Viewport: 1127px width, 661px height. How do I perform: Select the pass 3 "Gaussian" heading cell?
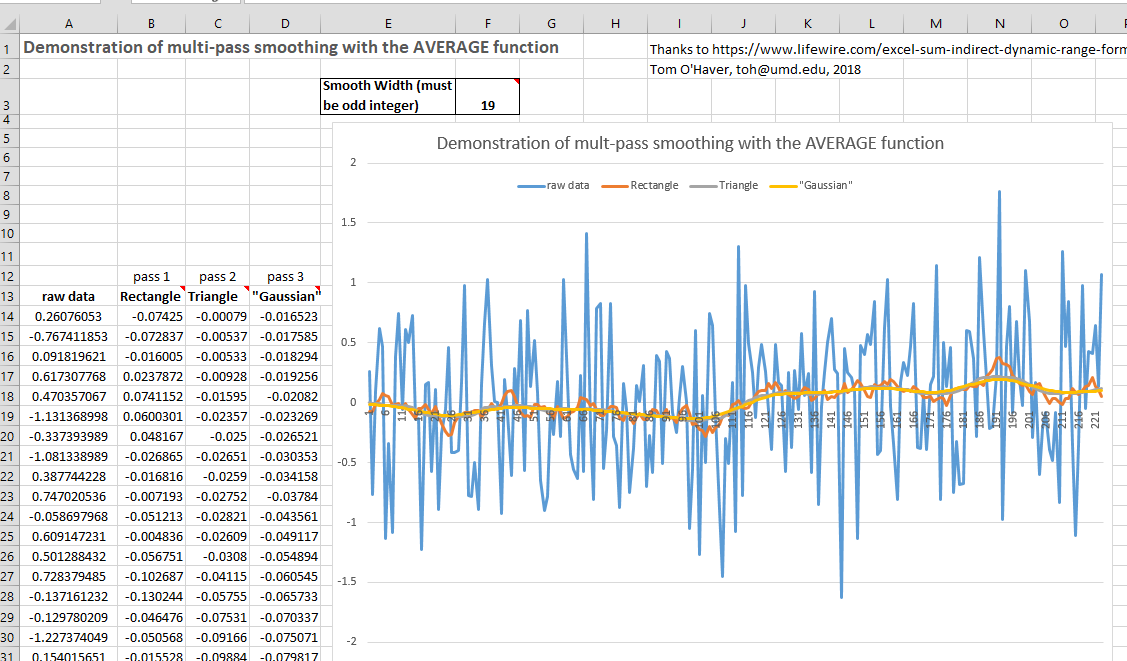click(x=285, y=296)
